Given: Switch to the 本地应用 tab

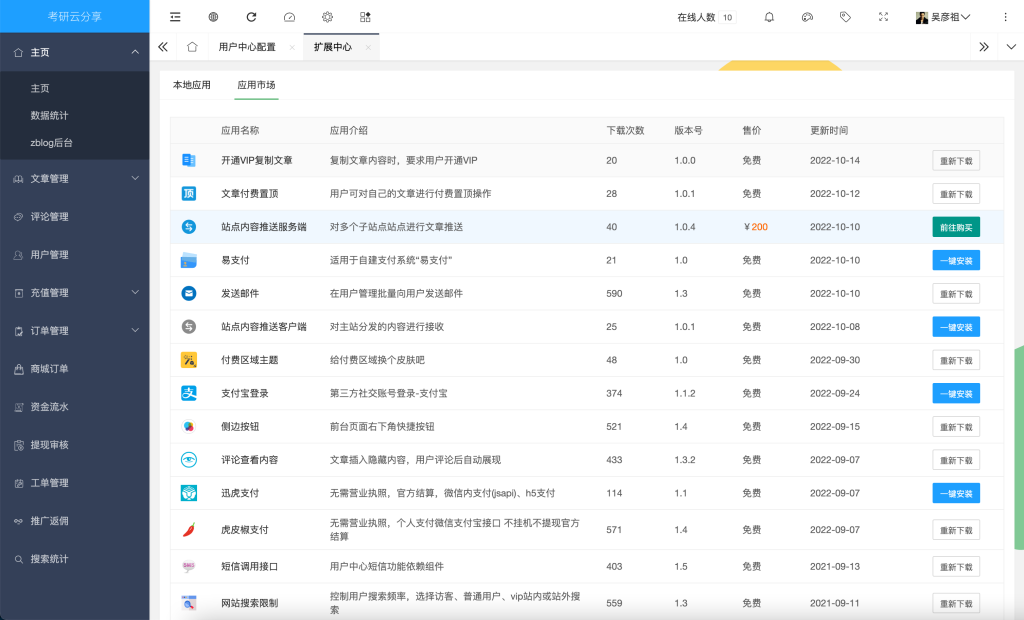Looking at the screenshot, I should (192, 85).
